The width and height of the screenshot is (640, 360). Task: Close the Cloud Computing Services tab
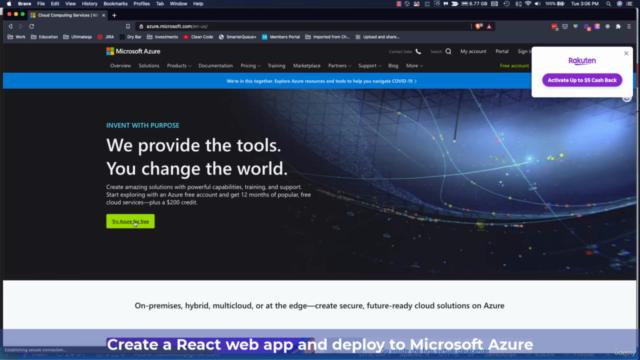point(104,15)
